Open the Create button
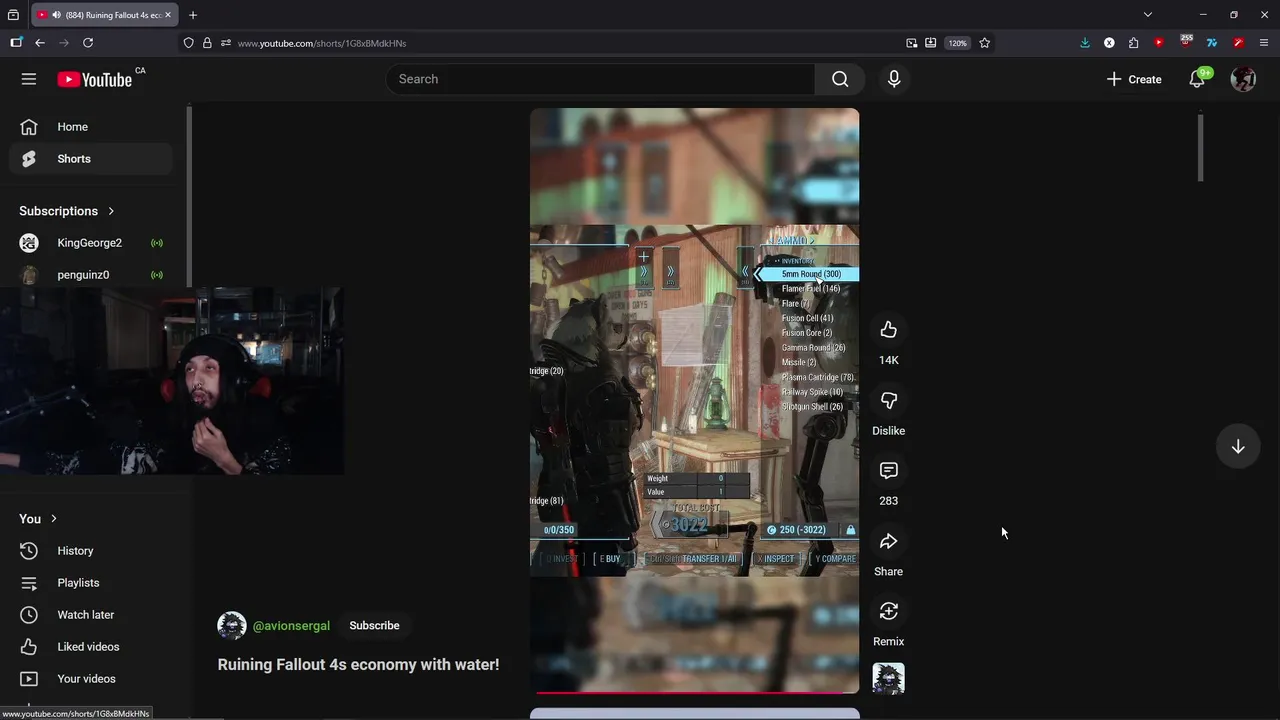The height and width of the screenshot is (720, 1280). point(1134,79)
